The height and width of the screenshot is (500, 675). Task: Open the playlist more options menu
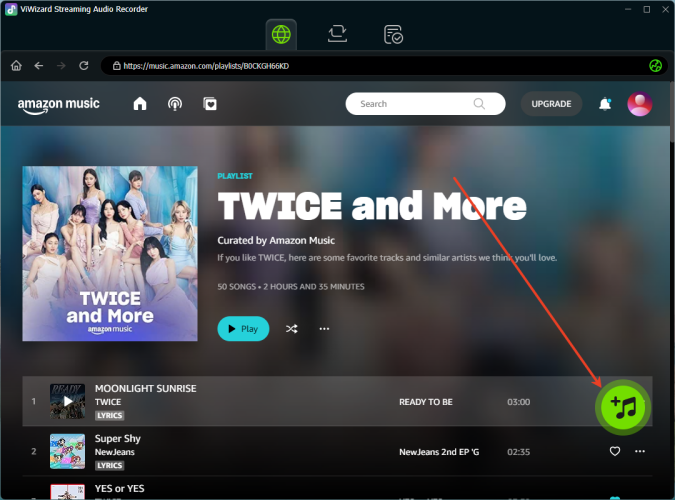(x=324, y=329)
